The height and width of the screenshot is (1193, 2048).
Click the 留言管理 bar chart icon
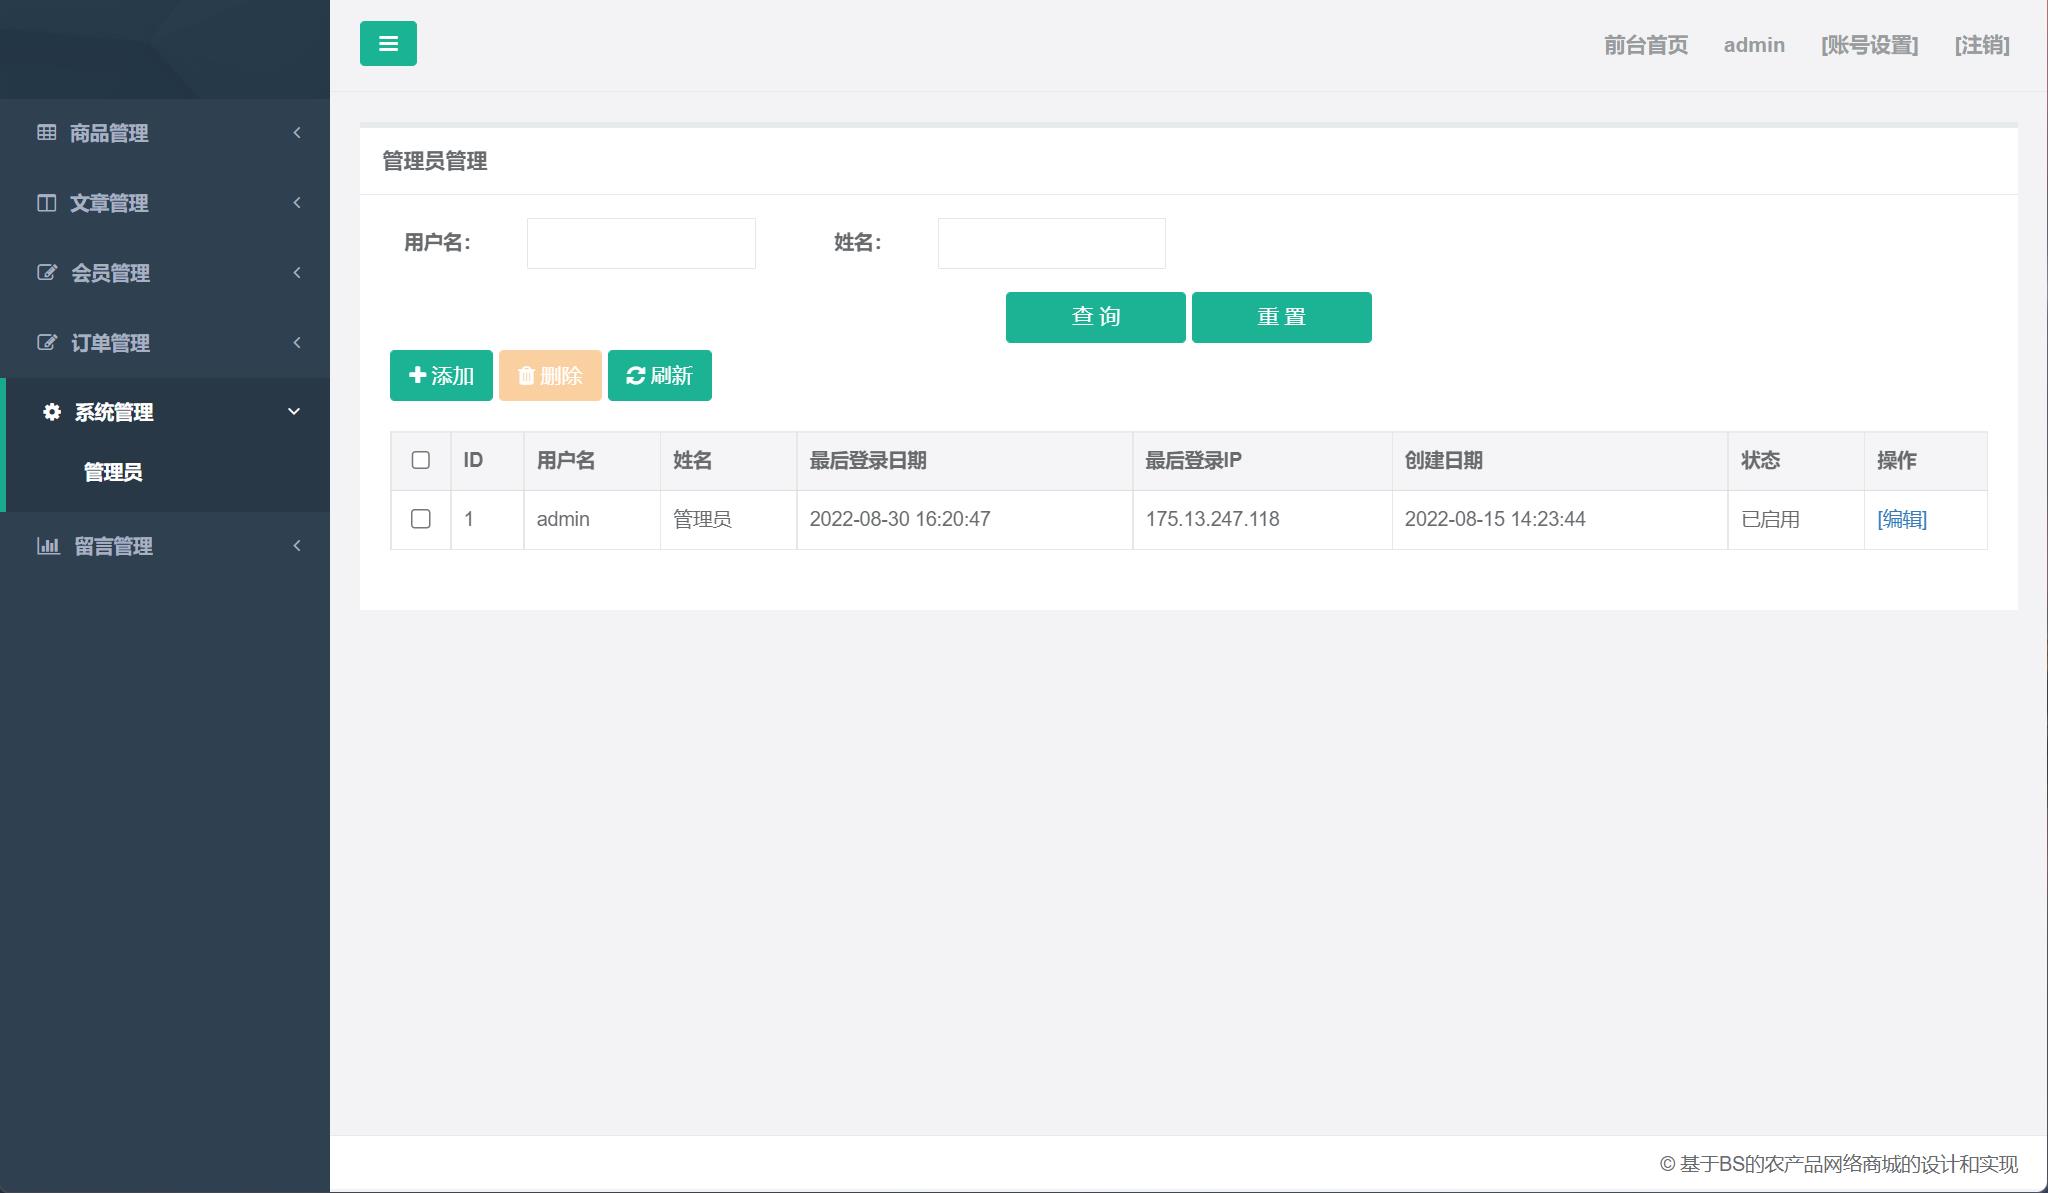tap(50, 546)
